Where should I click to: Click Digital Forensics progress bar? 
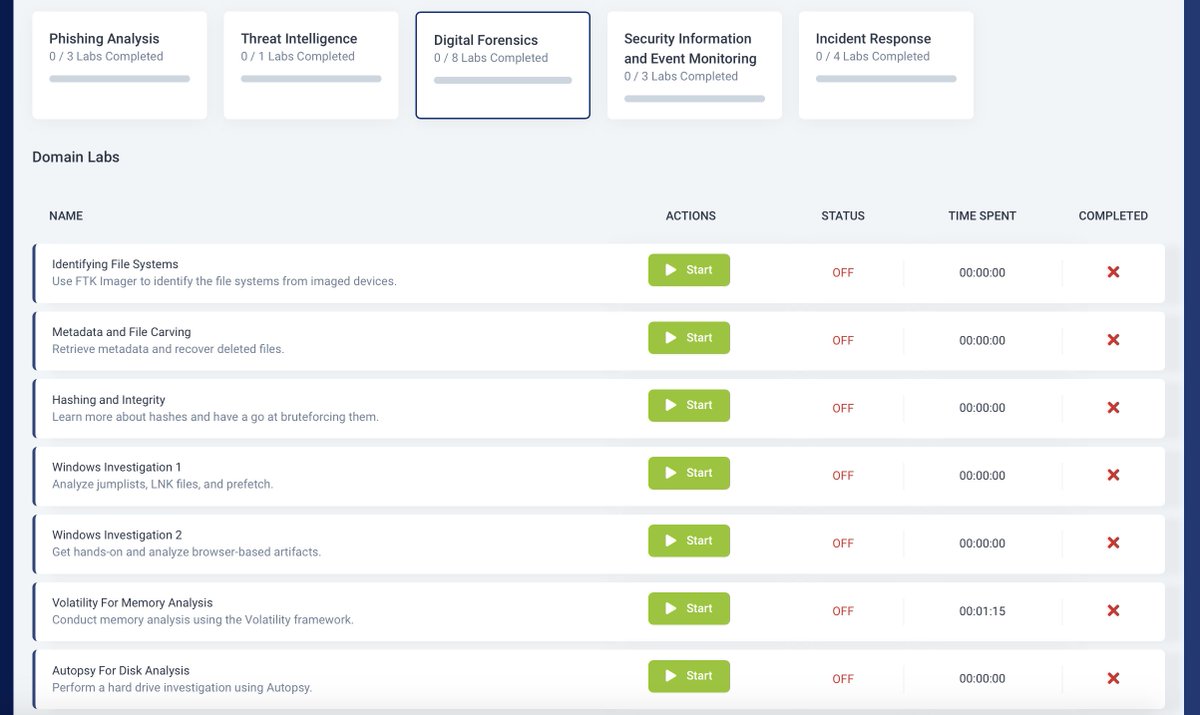coord(503,80)
